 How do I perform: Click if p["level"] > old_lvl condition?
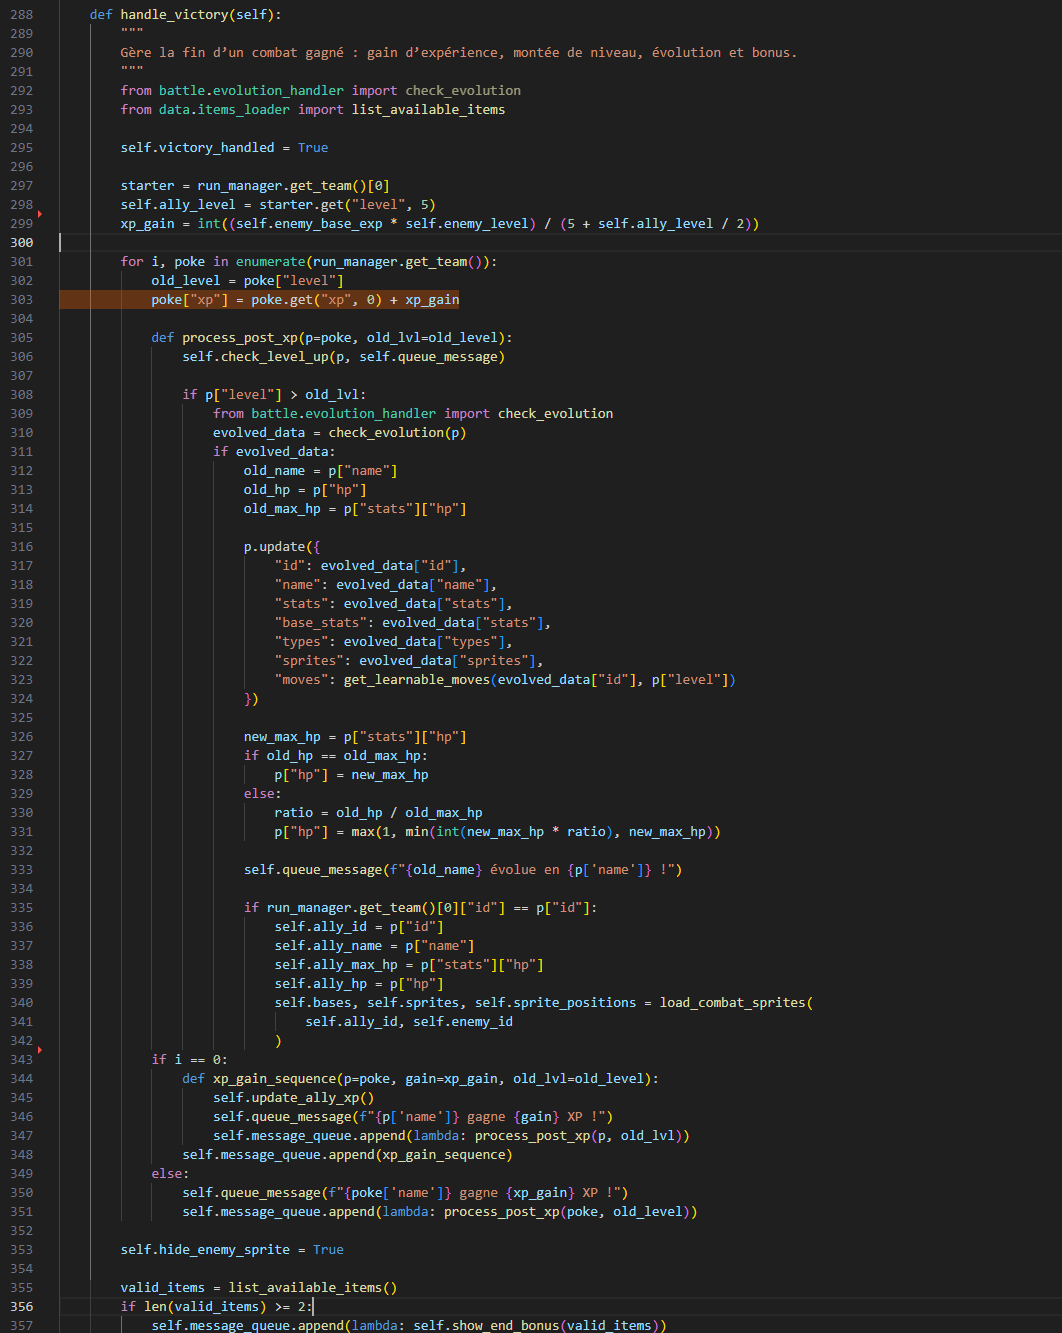274,395
